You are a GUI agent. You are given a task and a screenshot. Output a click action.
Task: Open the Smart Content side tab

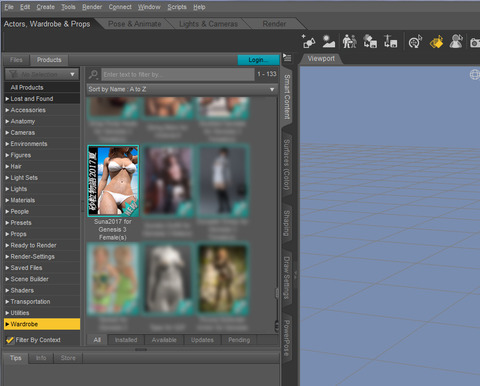pyautogui.click(x=287, y=97)
